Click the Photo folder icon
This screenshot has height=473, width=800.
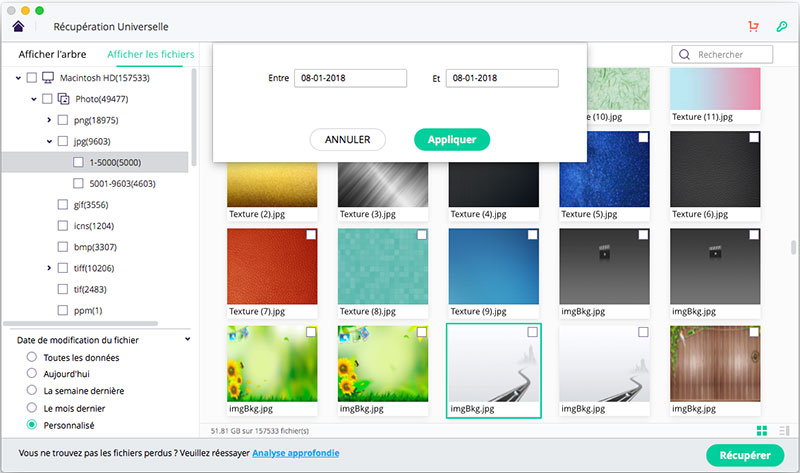63,99
